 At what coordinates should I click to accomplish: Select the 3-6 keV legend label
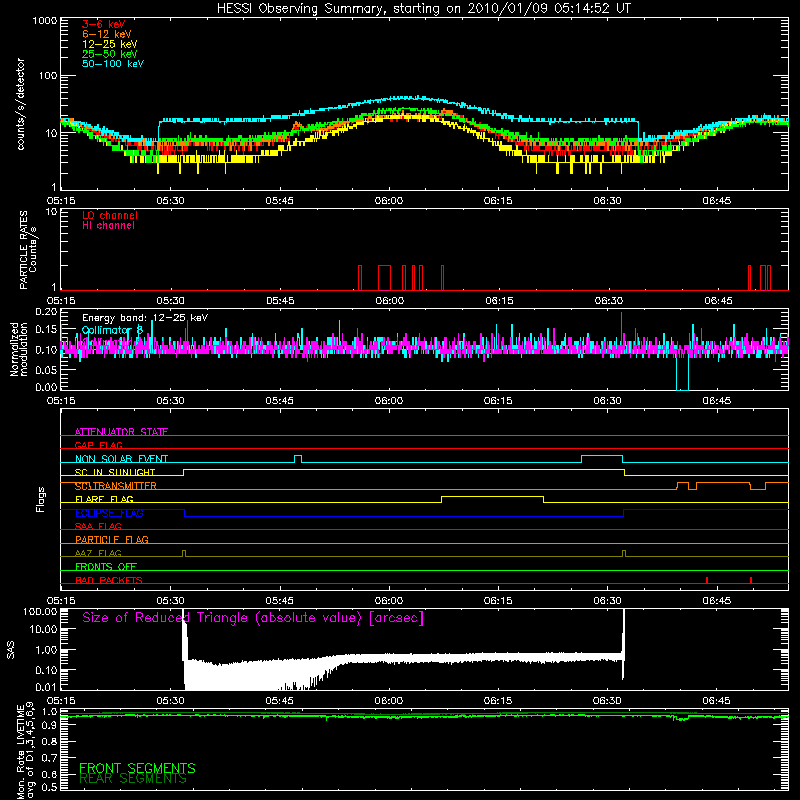pyautogui.click(x=104, y=24)
